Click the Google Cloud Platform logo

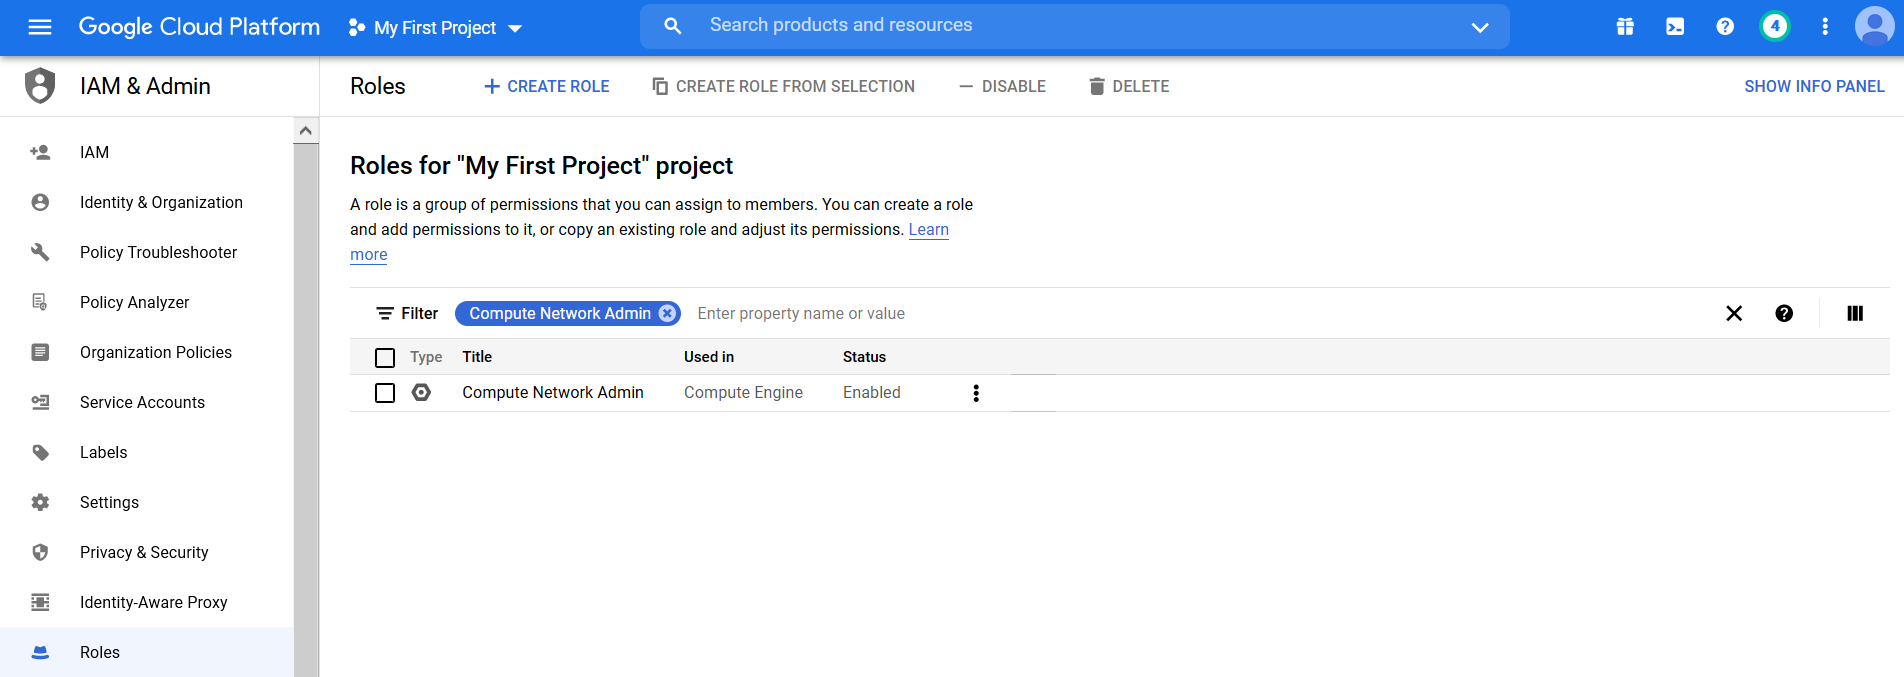coord(199,27)
